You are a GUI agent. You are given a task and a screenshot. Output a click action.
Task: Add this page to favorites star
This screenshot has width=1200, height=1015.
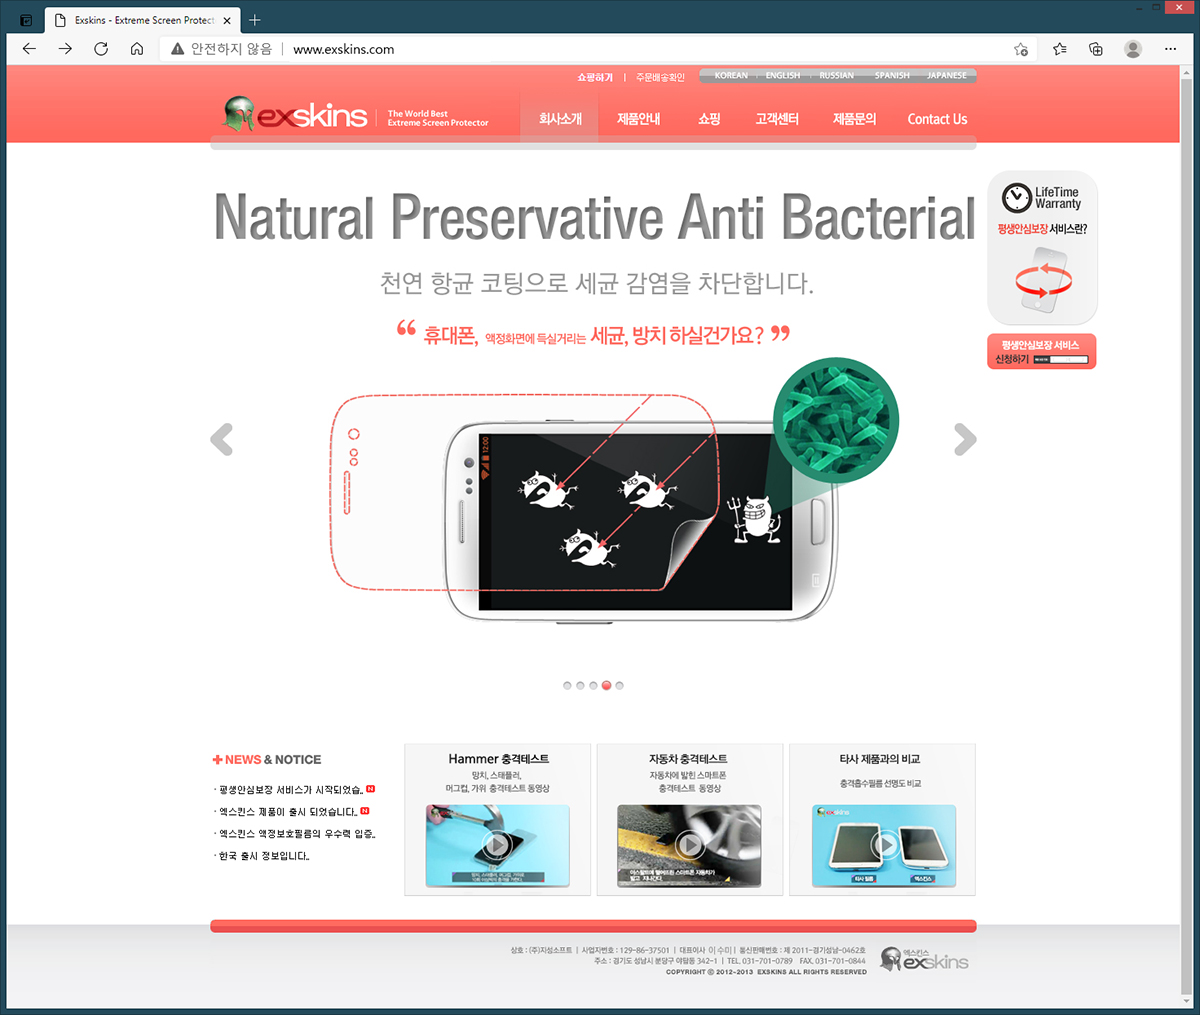(x=1021, y=49)
